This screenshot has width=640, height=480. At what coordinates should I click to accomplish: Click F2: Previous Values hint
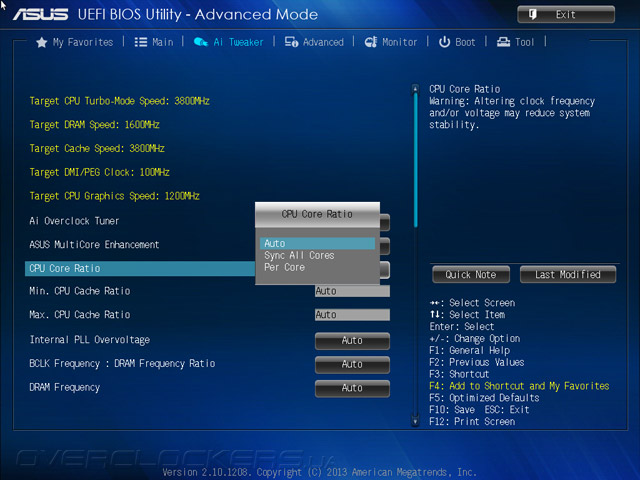pyautogui.click(x=477, y=362)
